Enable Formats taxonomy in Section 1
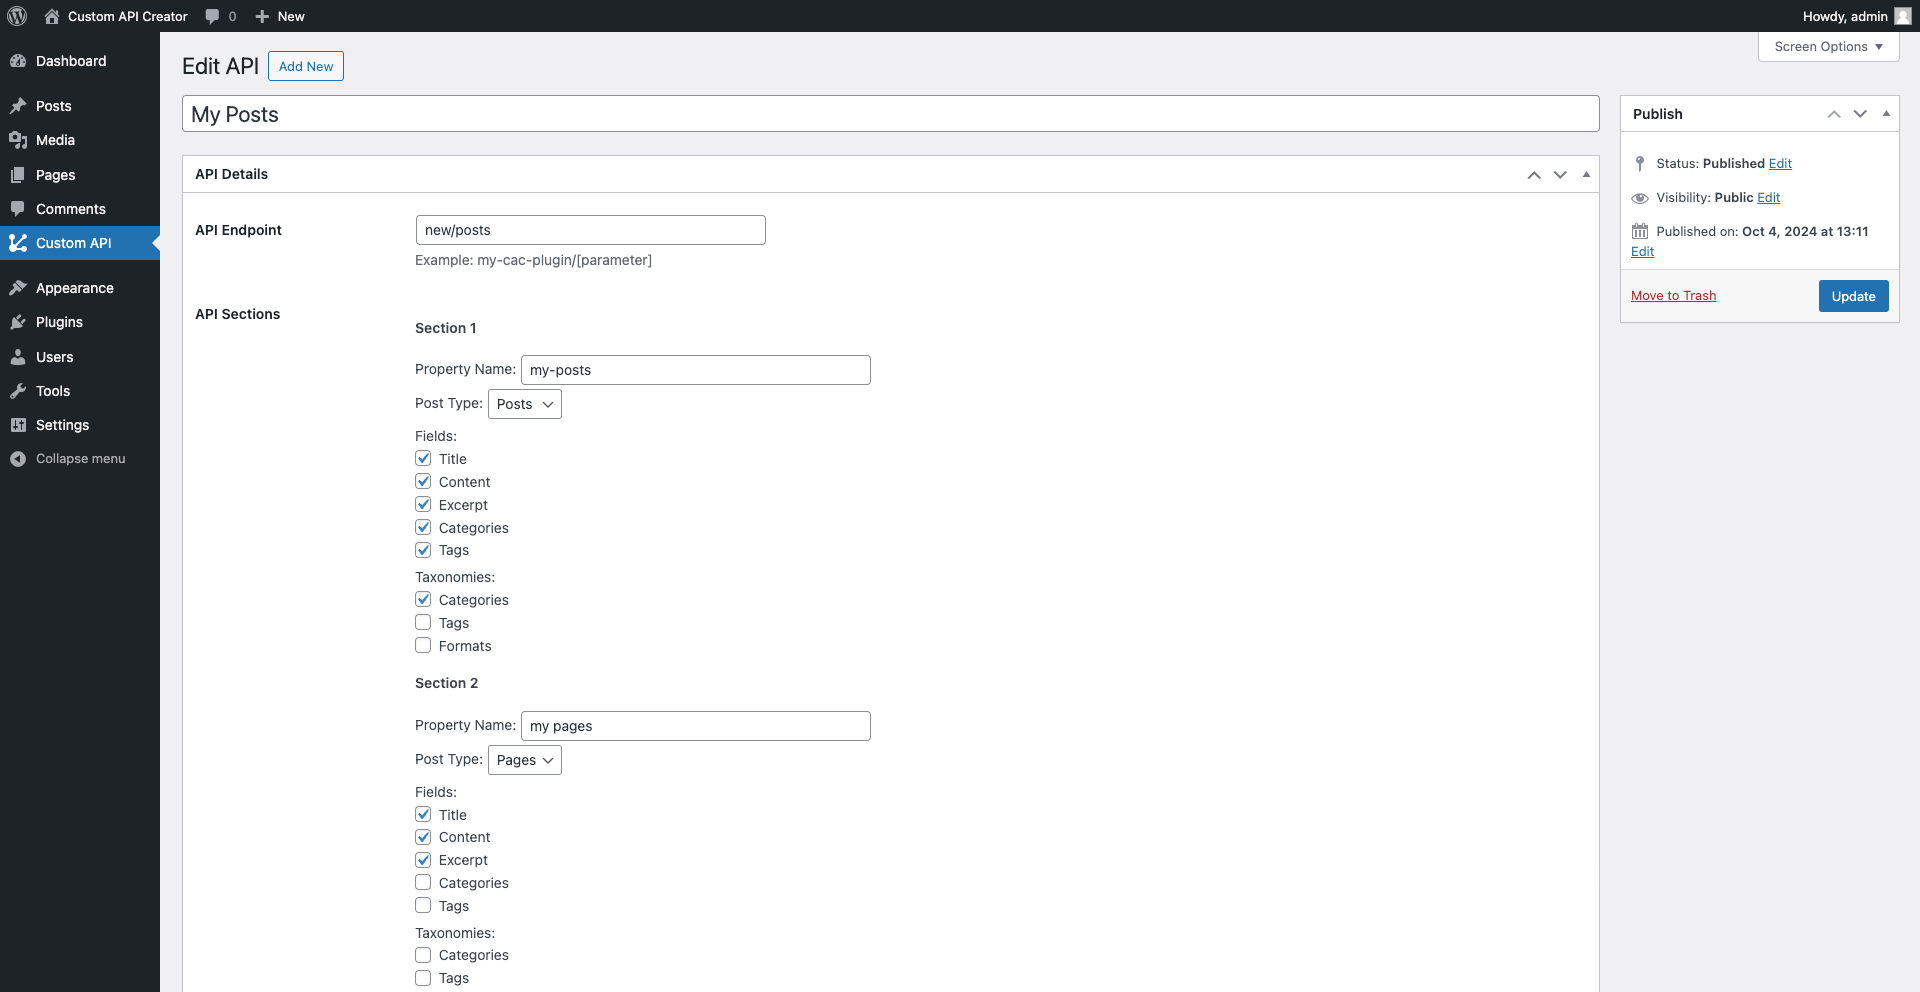The width and height of the screenshot is (1920, 992). point(423,645)
